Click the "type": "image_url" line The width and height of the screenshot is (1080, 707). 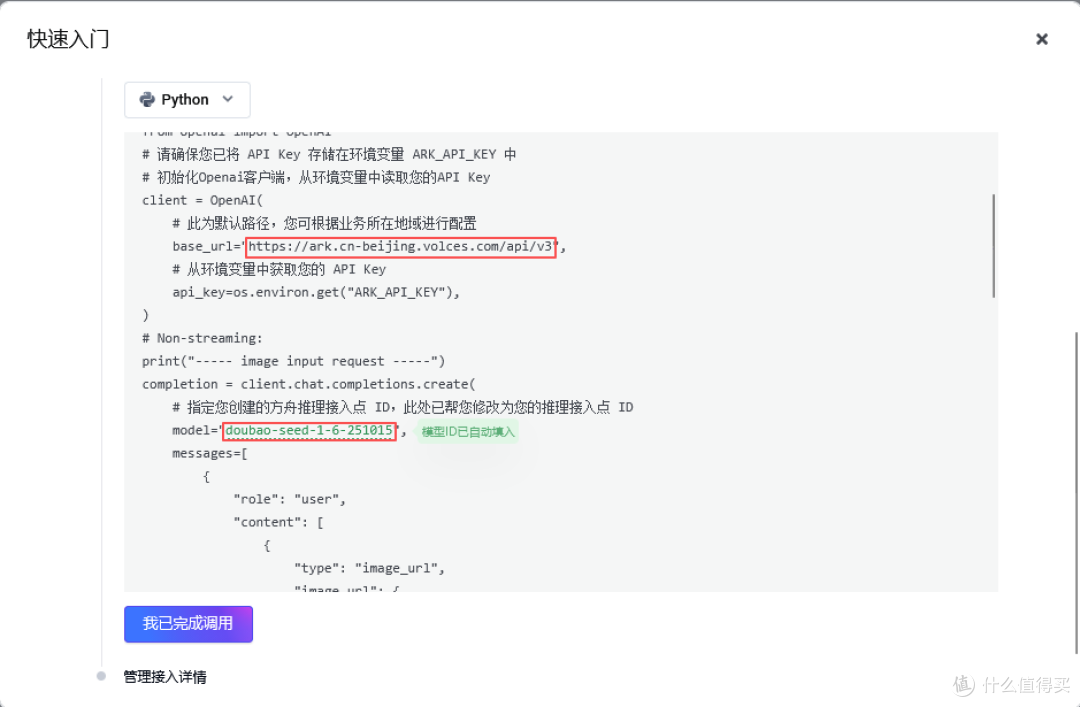[369, 568]
